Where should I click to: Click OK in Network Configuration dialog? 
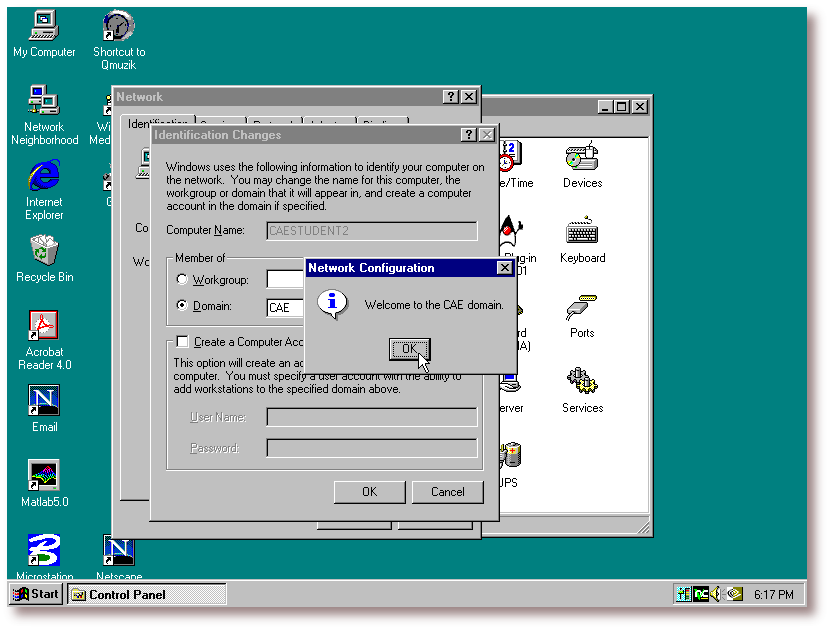pyautogui.click(x=409, y=349)
